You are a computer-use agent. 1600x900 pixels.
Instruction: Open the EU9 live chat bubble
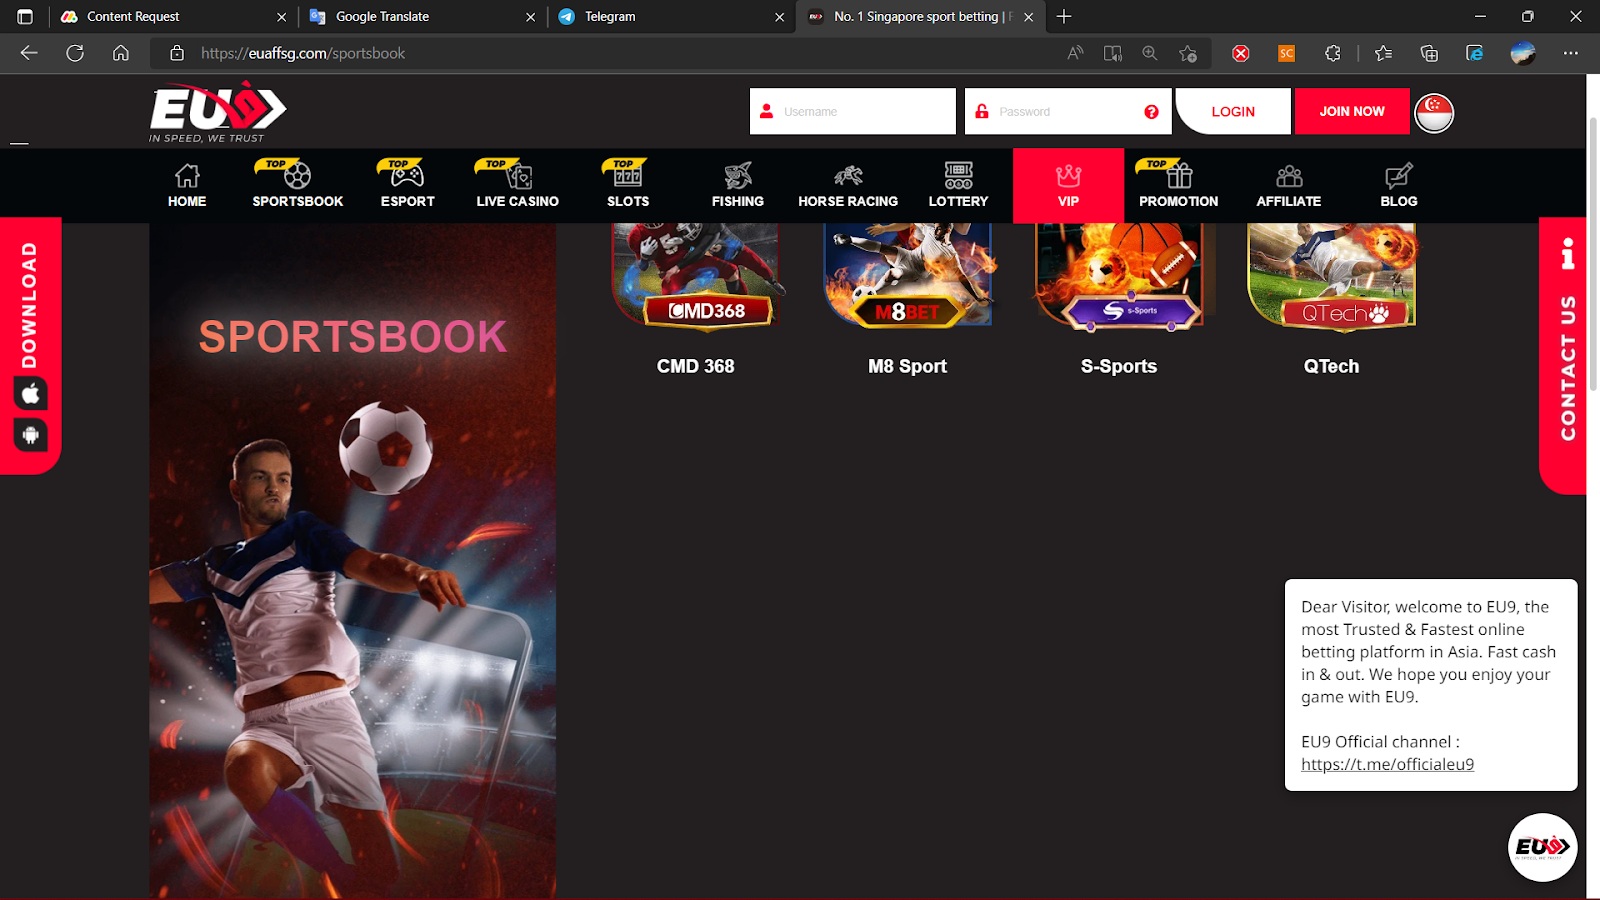point(1542,847)
